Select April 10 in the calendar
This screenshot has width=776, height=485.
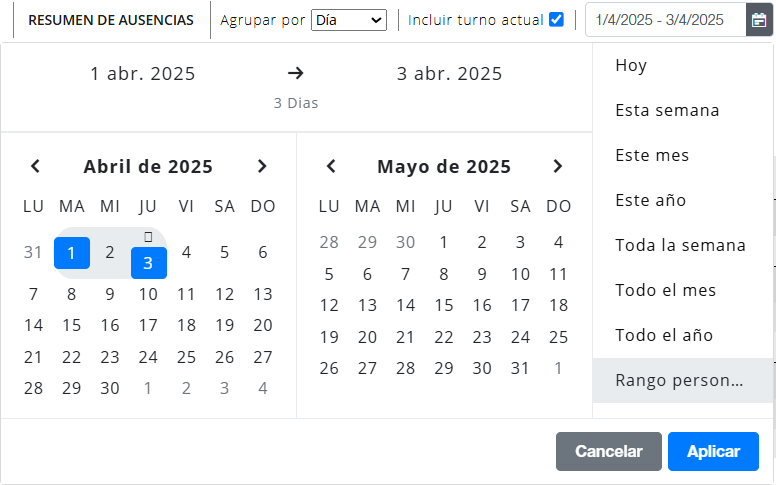(148, 294)
